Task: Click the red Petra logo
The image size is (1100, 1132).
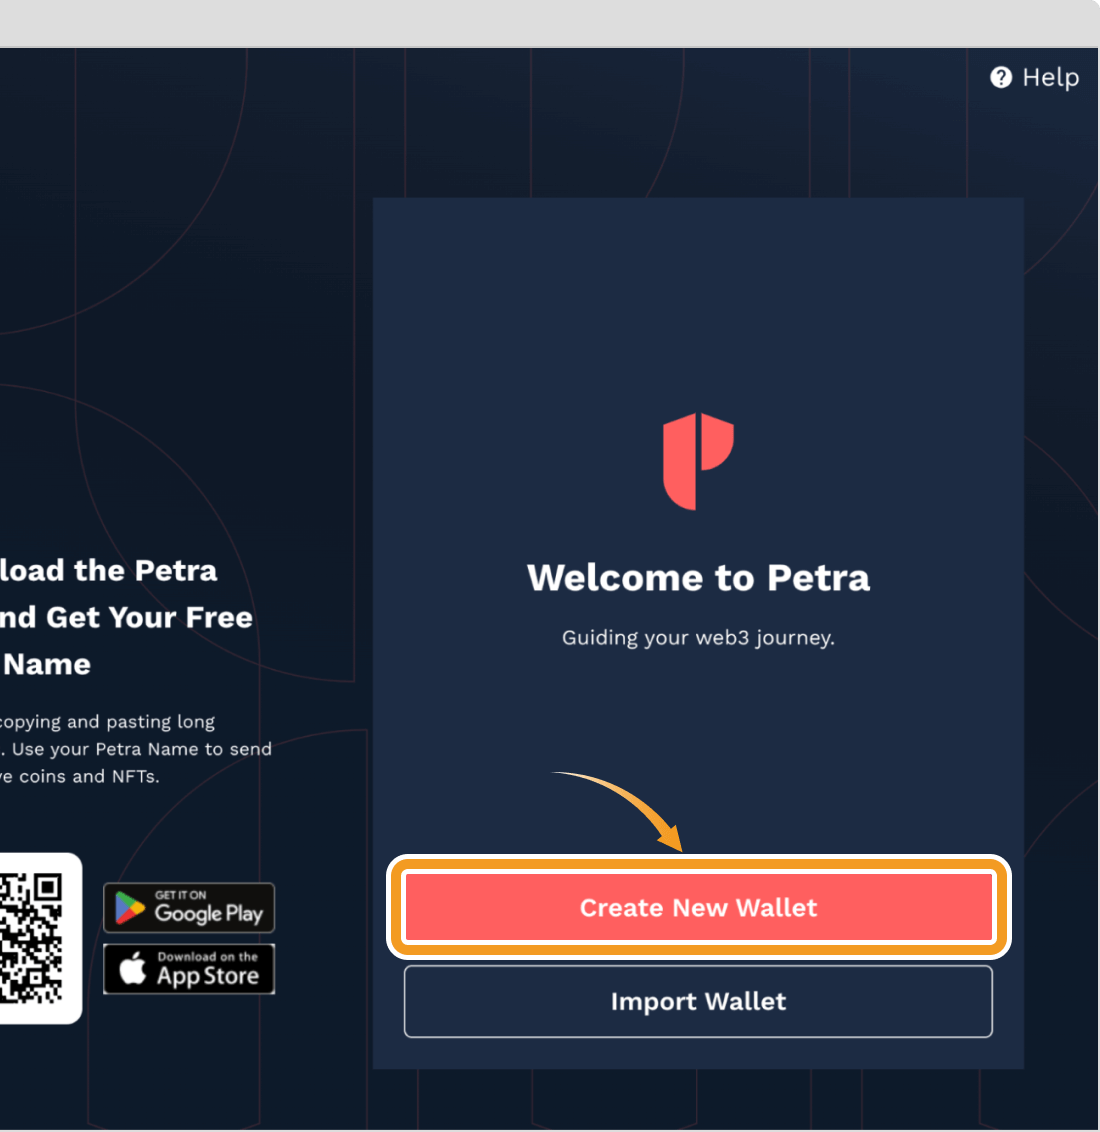Action: click(x=698, y=461)
